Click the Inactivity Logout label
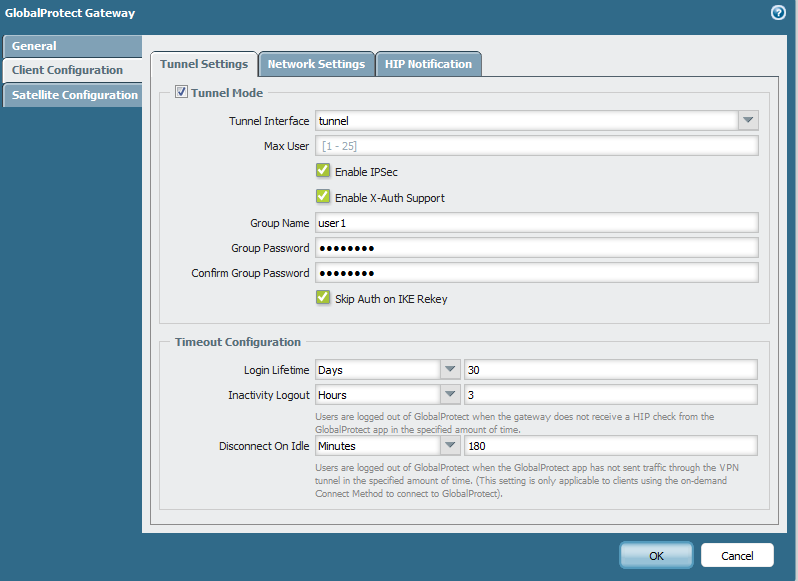 pos(269,395)
